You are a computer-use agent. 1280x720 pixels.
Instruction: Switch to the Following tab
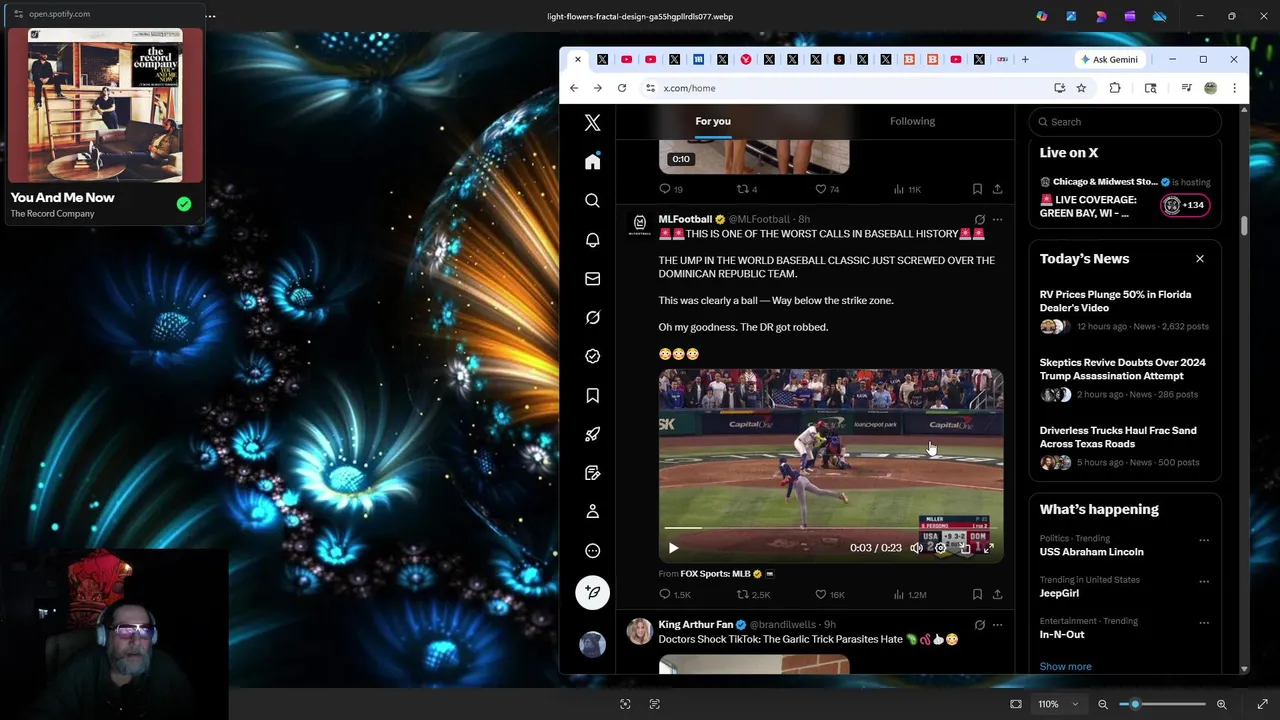[x=912, y=121]
